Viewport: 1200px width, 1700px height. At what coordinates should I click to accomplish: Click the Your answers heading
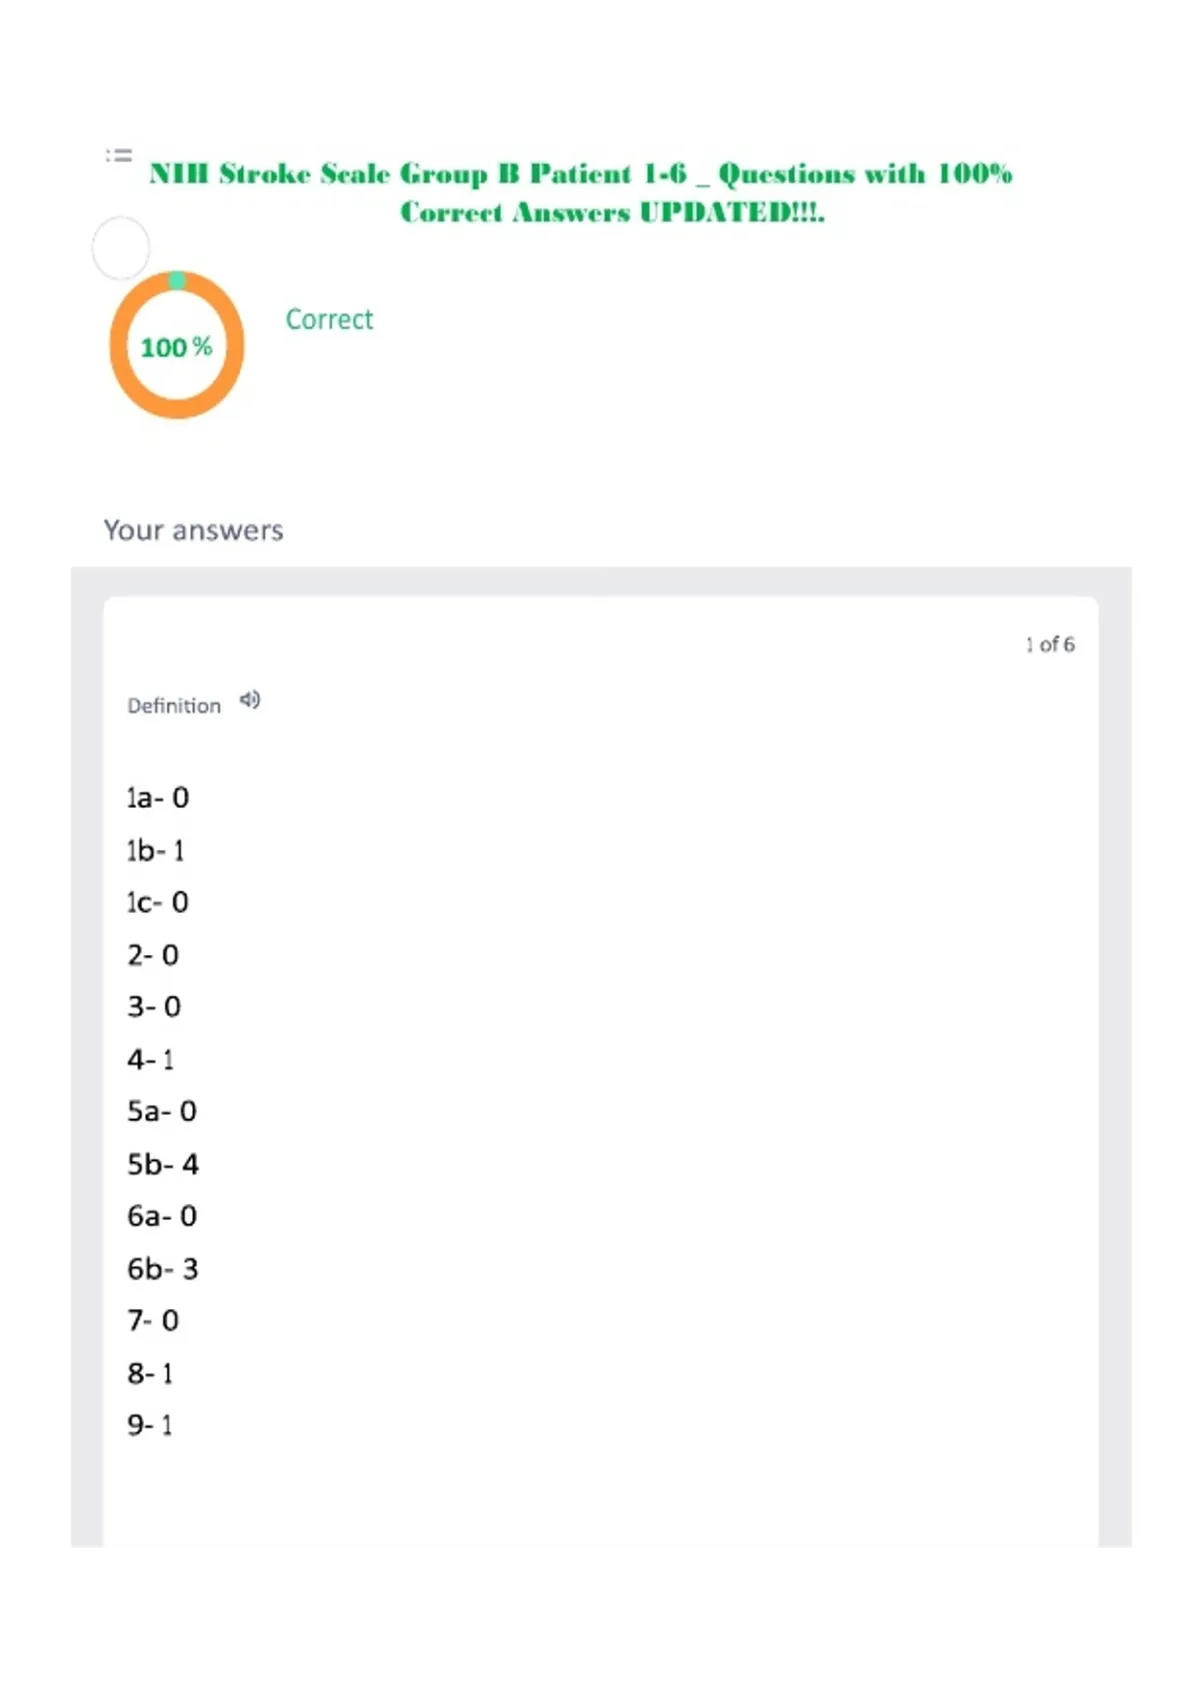[194, 530]
